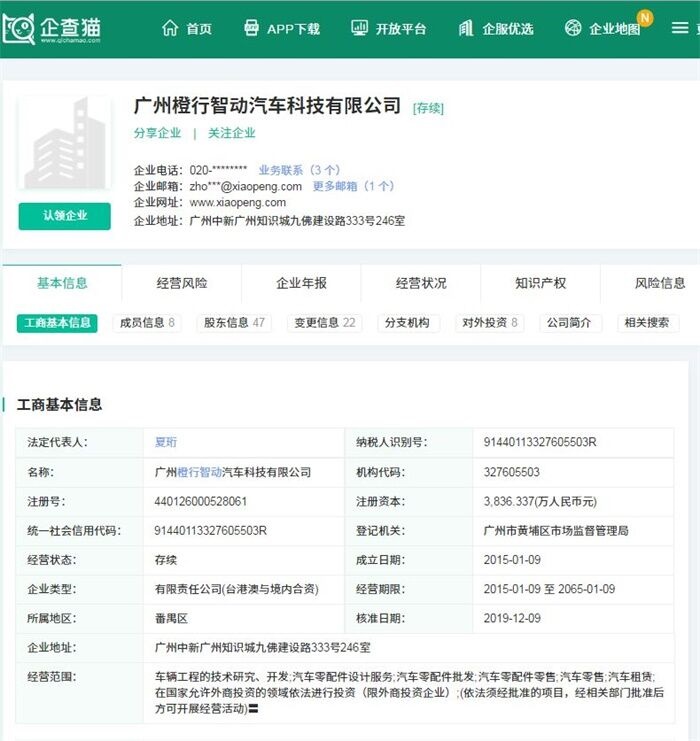Switch to the 经营风险 tab

[x=182, y=283]
